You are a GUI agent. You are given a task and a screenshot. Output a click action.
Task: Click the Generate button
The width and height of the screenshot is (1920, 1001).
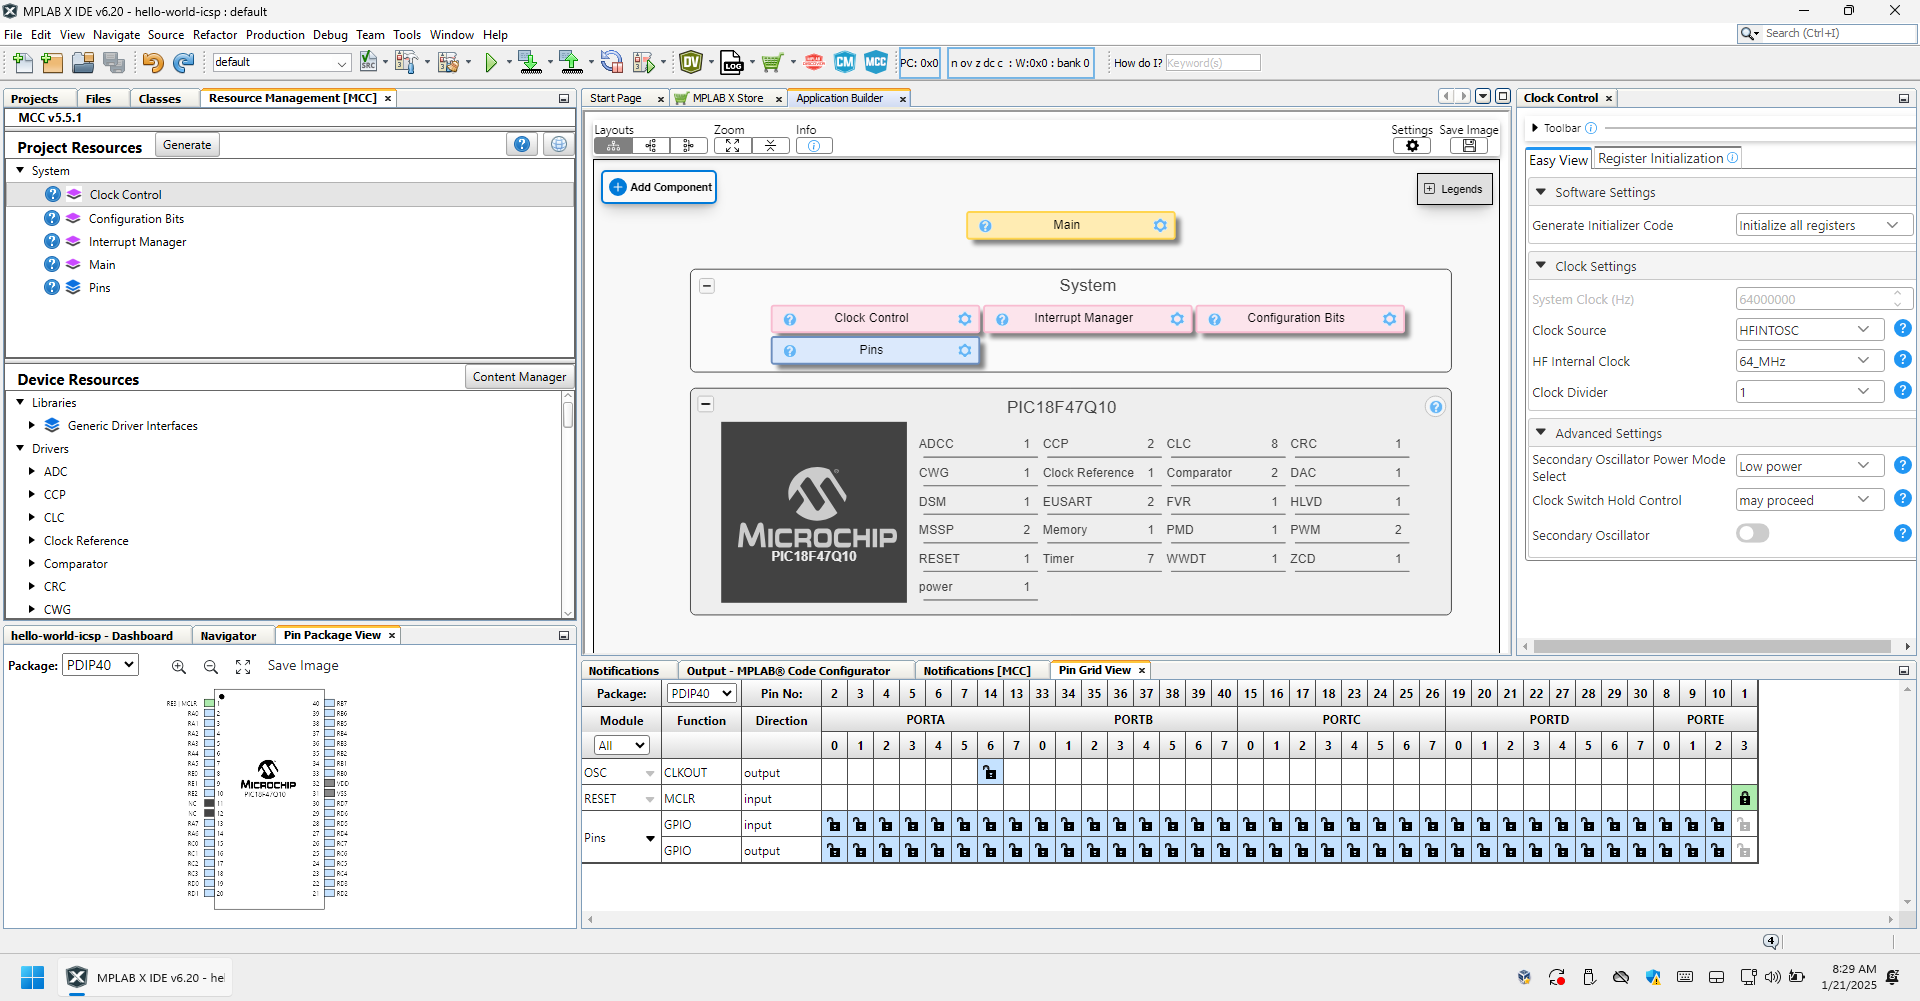point(187,145)
